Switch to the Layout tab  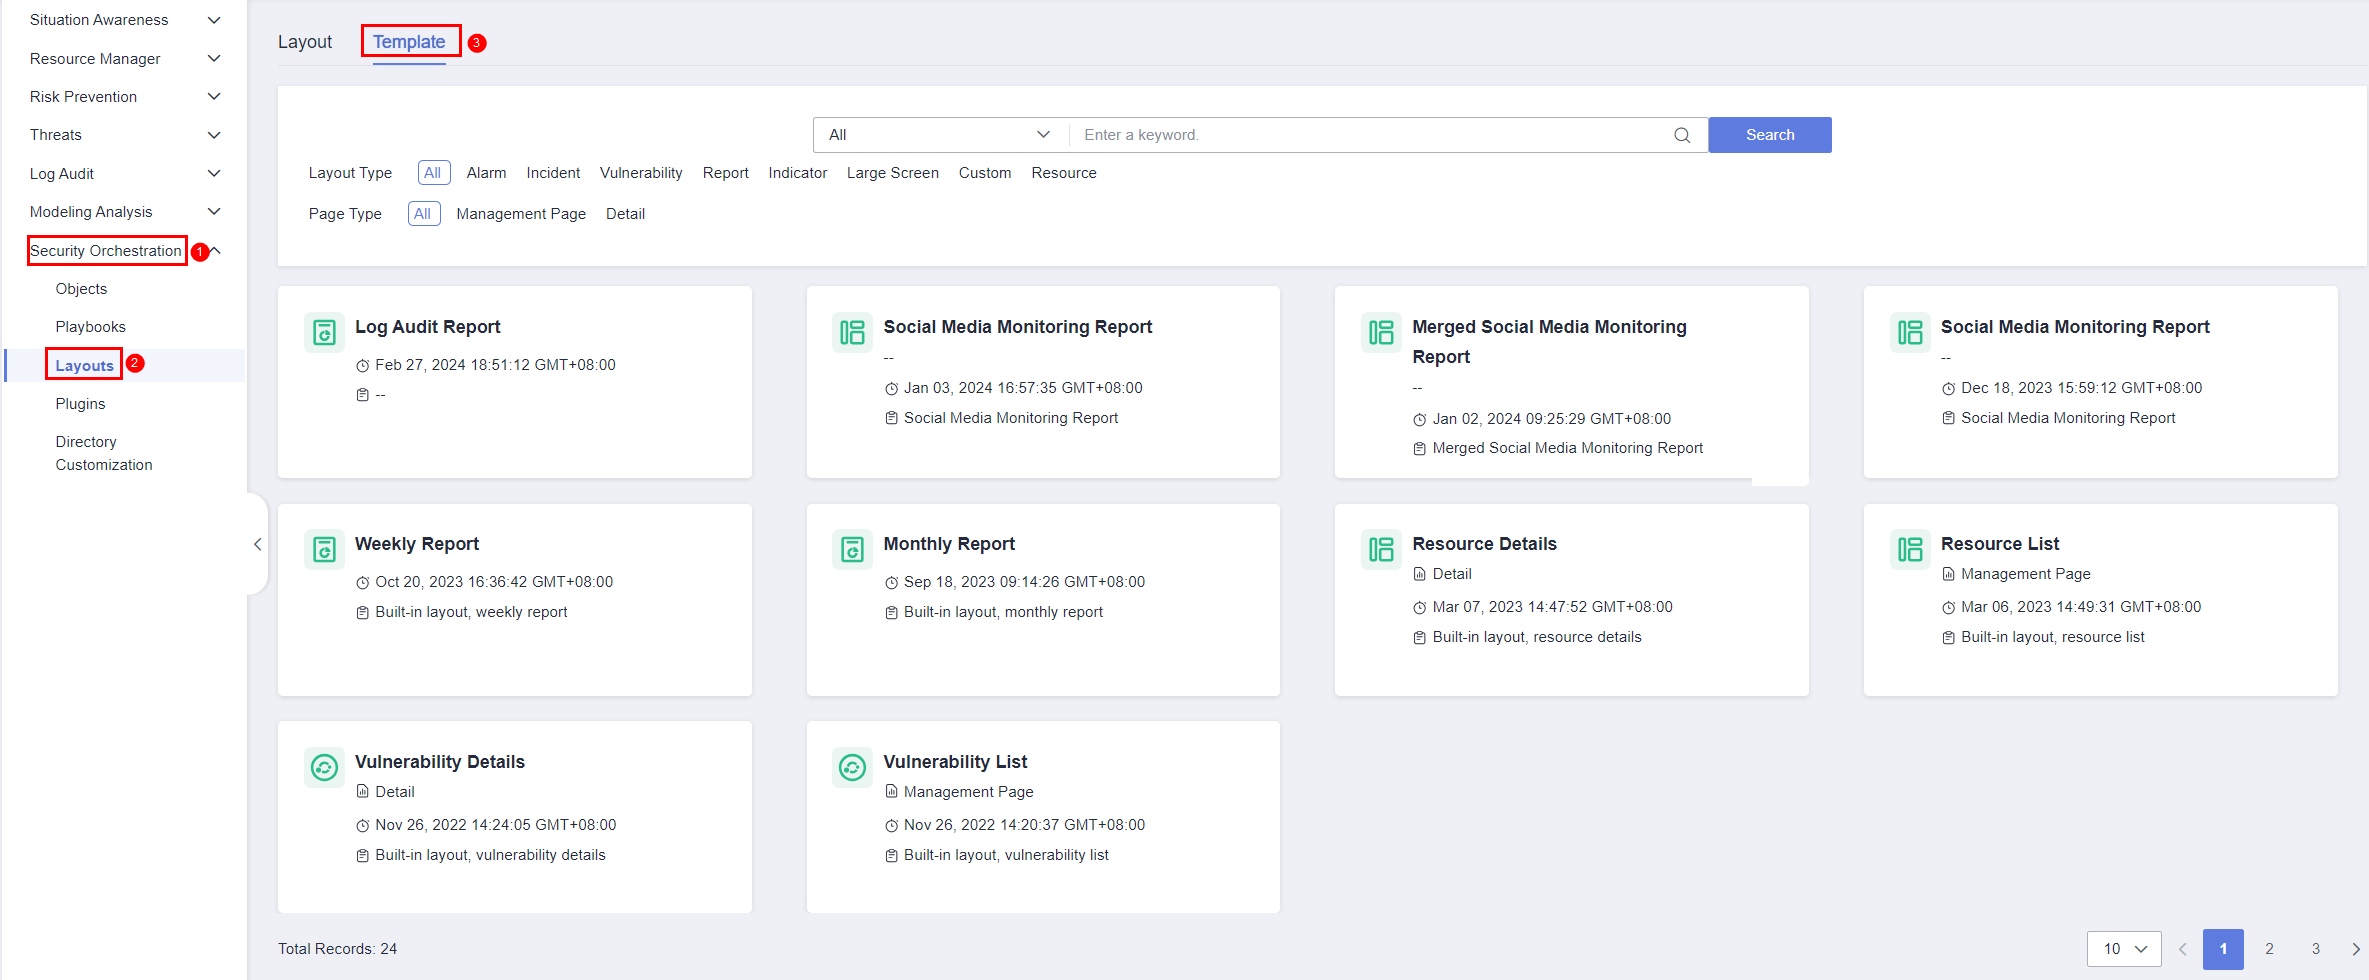coord(305,42)
